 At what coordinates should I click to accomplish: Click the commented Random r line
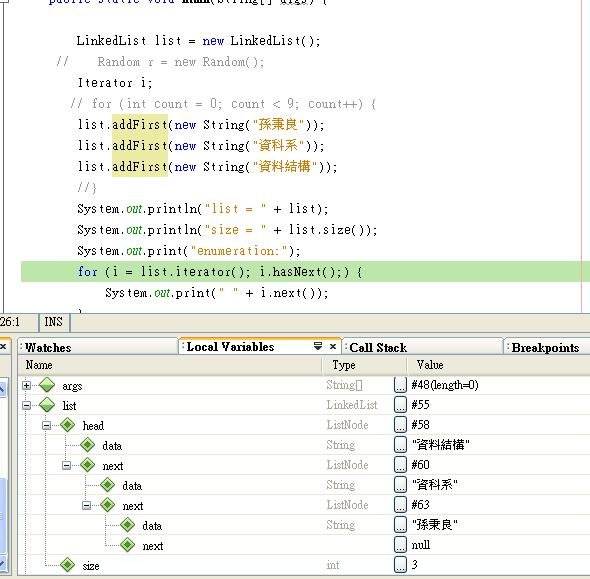point(160,61)
